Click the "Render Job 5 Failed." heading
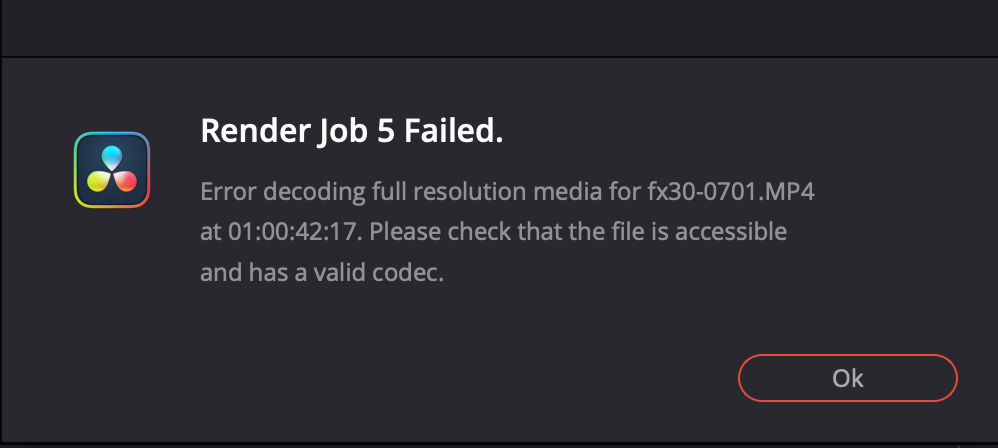998x448 pixels. (352, 131)
